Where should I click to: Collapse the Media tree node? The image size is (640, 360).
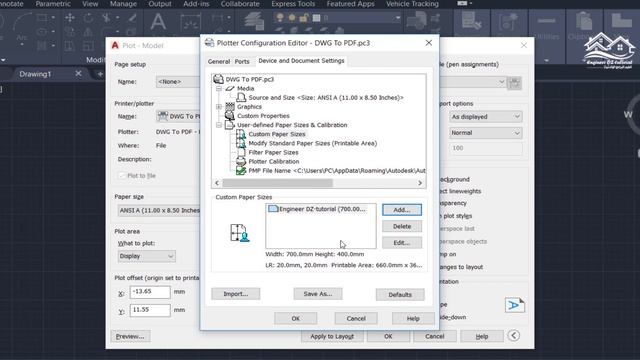pyautogui.click(x=219, y=88)
